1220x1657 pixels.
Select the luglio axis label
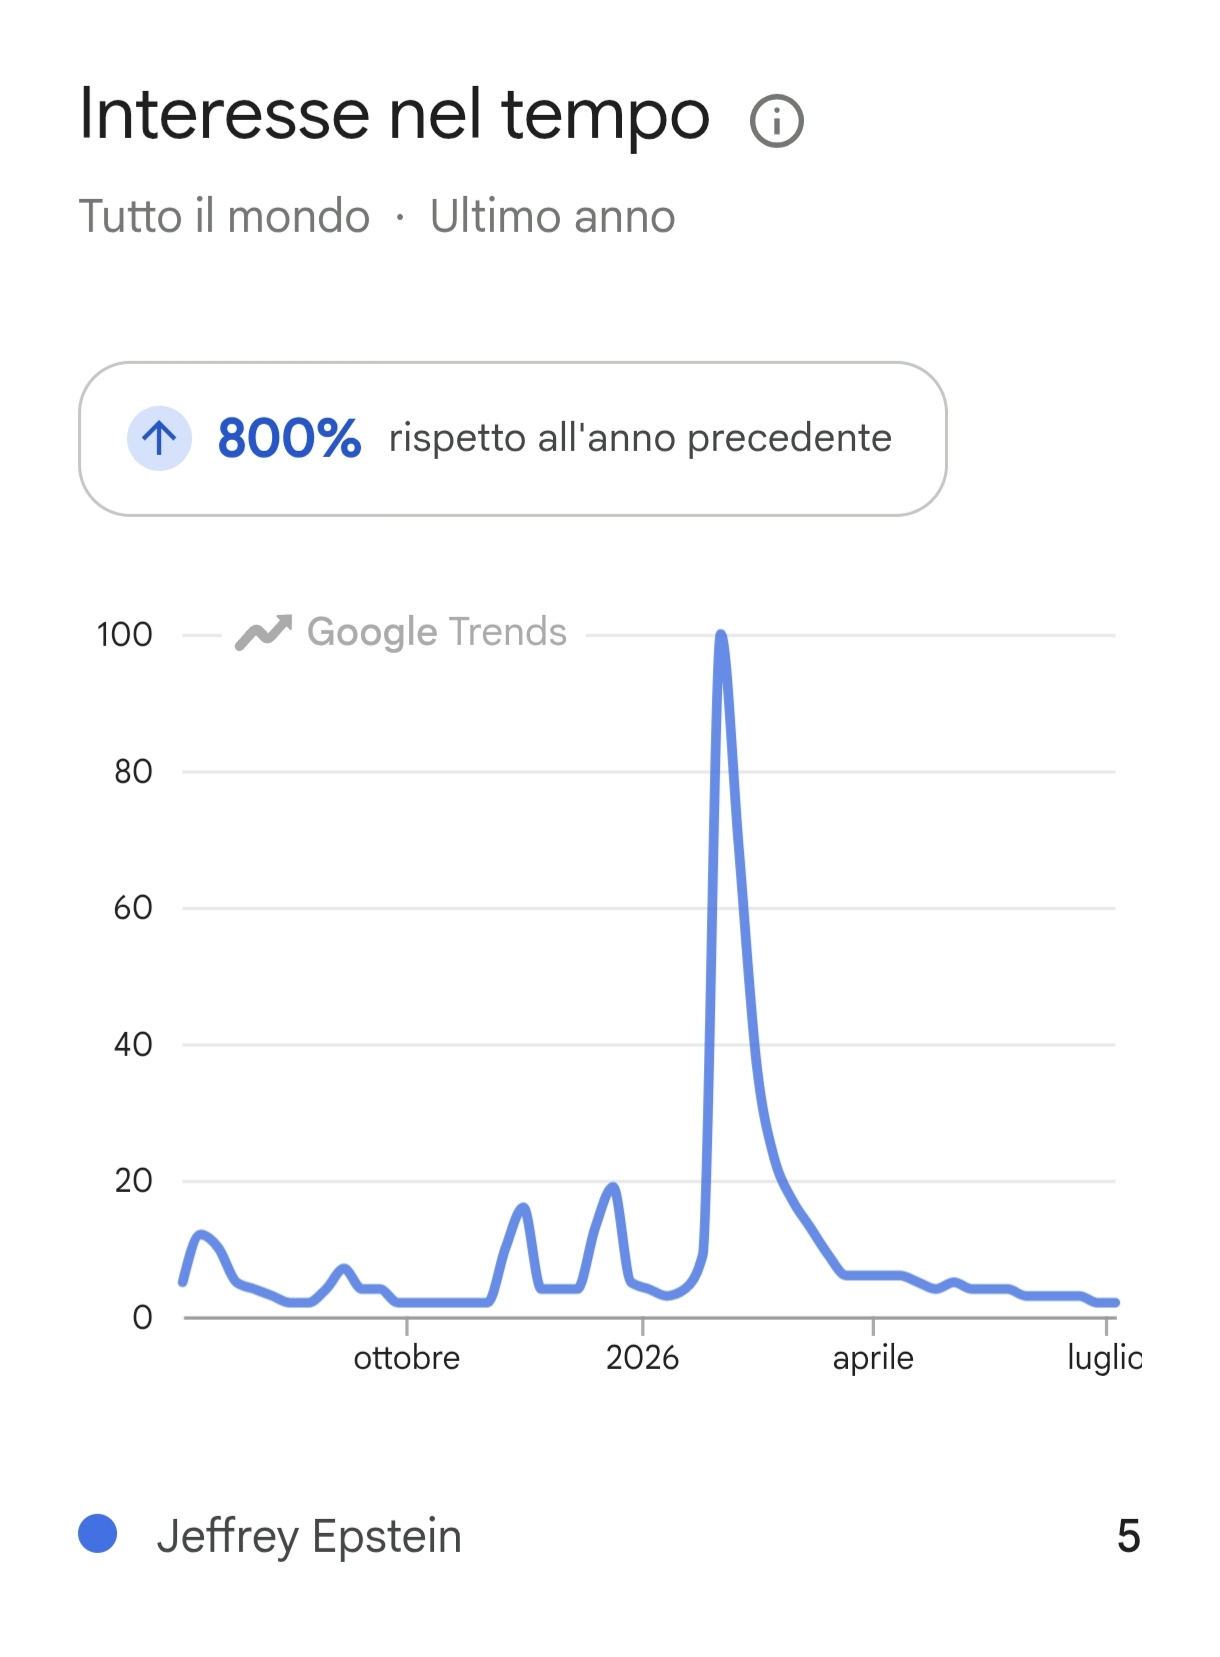1104,1359
